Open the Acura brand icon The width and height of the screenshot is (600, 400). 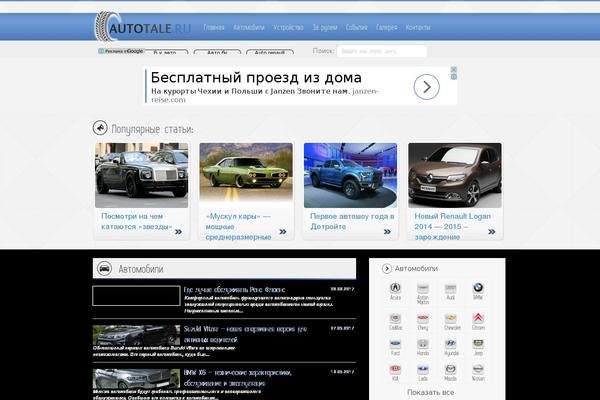click(396, 290)
